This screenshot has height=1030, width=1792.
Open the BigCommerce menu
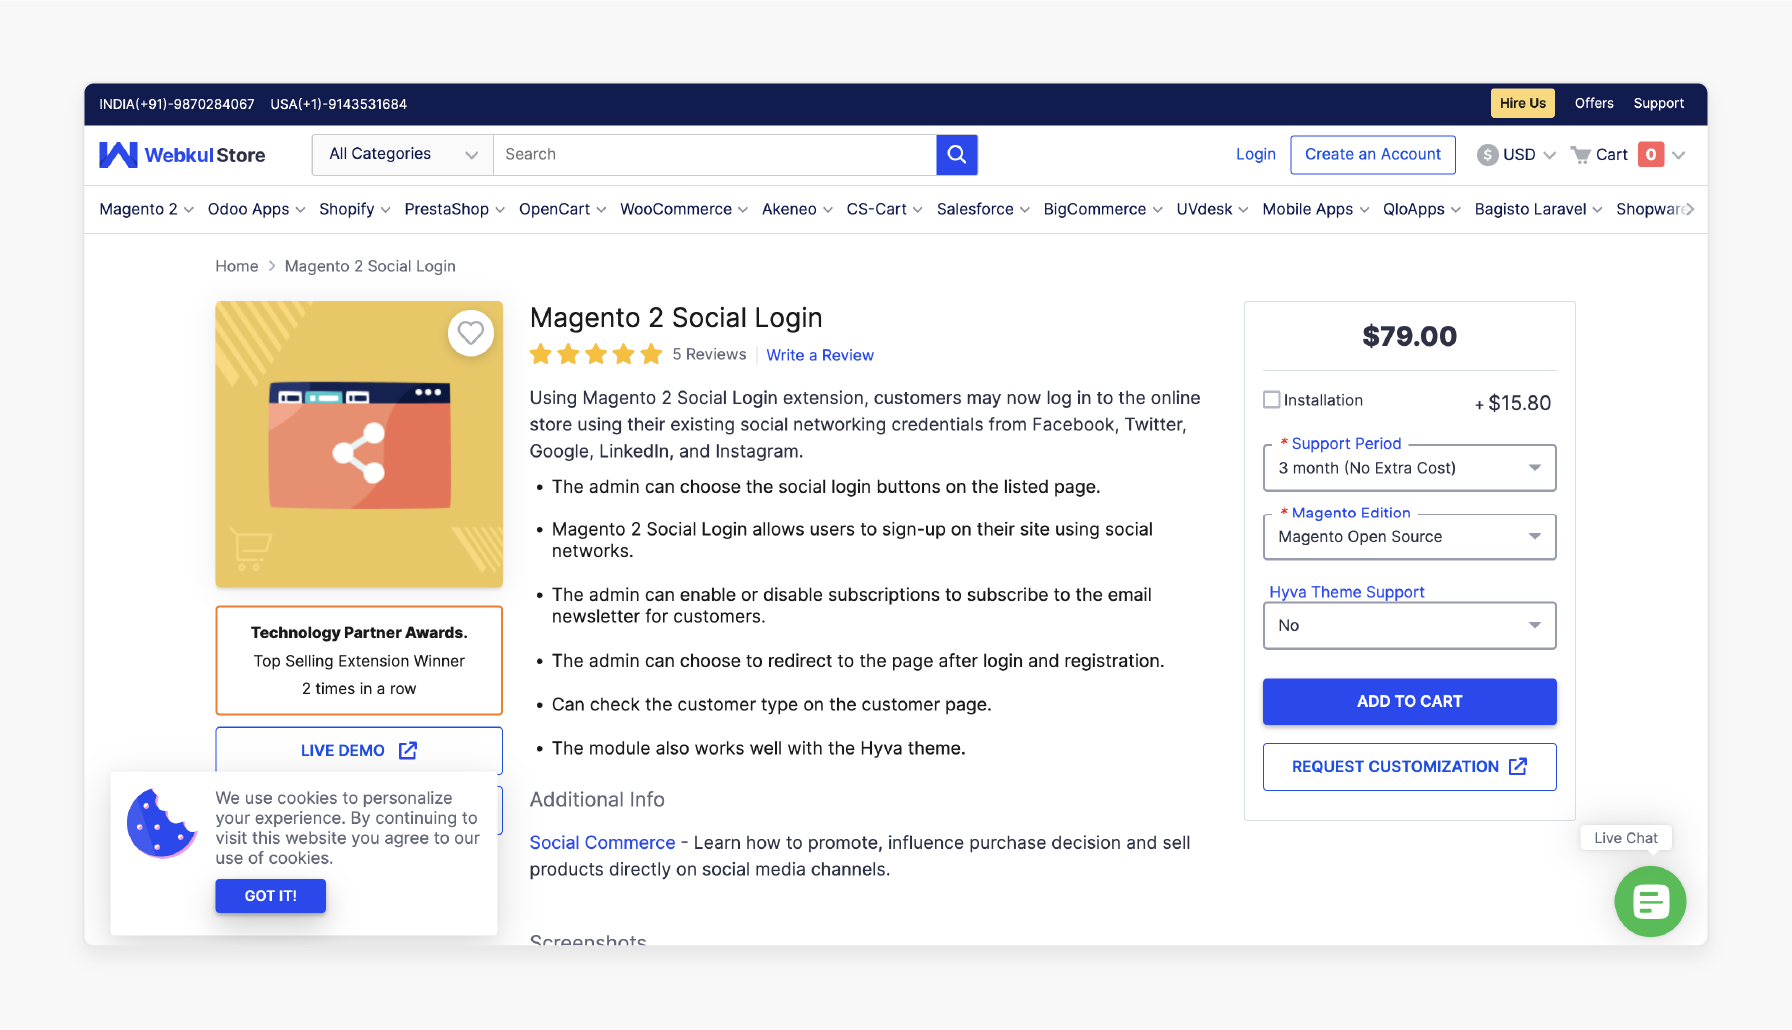(1103, 209)
